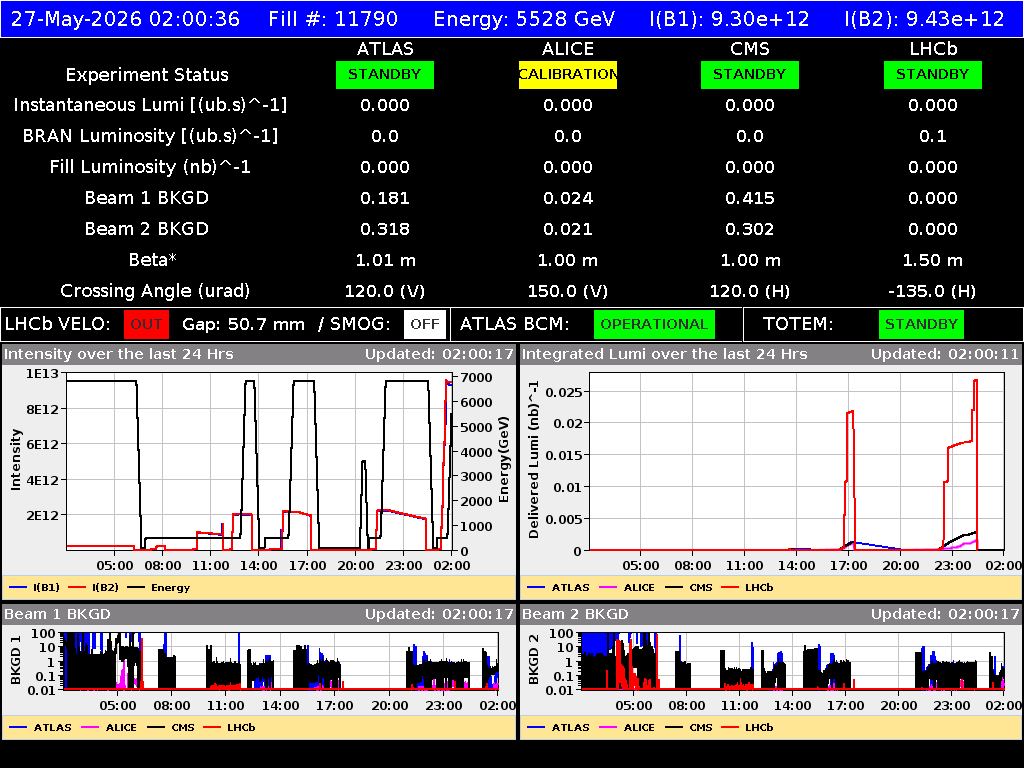
Task: Click the TOTEM STANDBY badge
Action: [921, 325]
